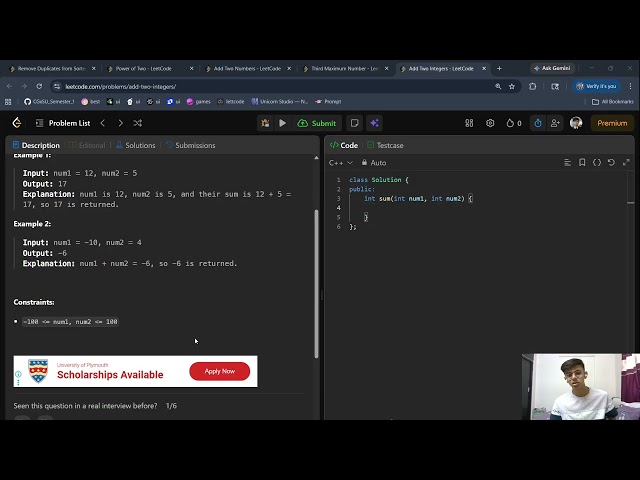
Task: Click the ad info icon
Action: 18,374
